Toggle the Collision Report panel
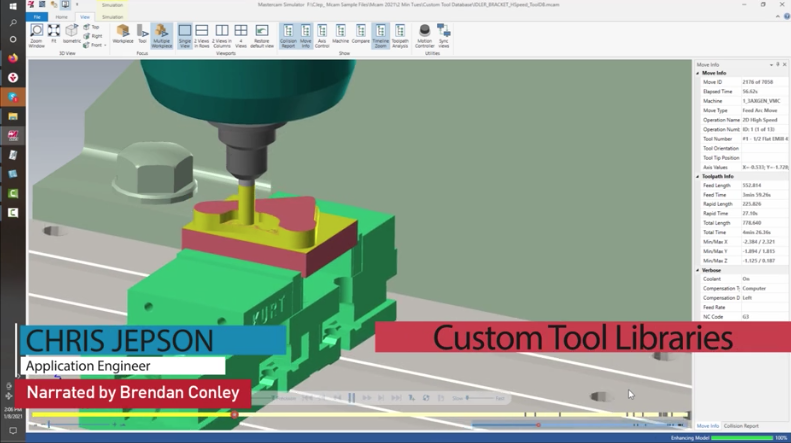 (x=288, y=36)
